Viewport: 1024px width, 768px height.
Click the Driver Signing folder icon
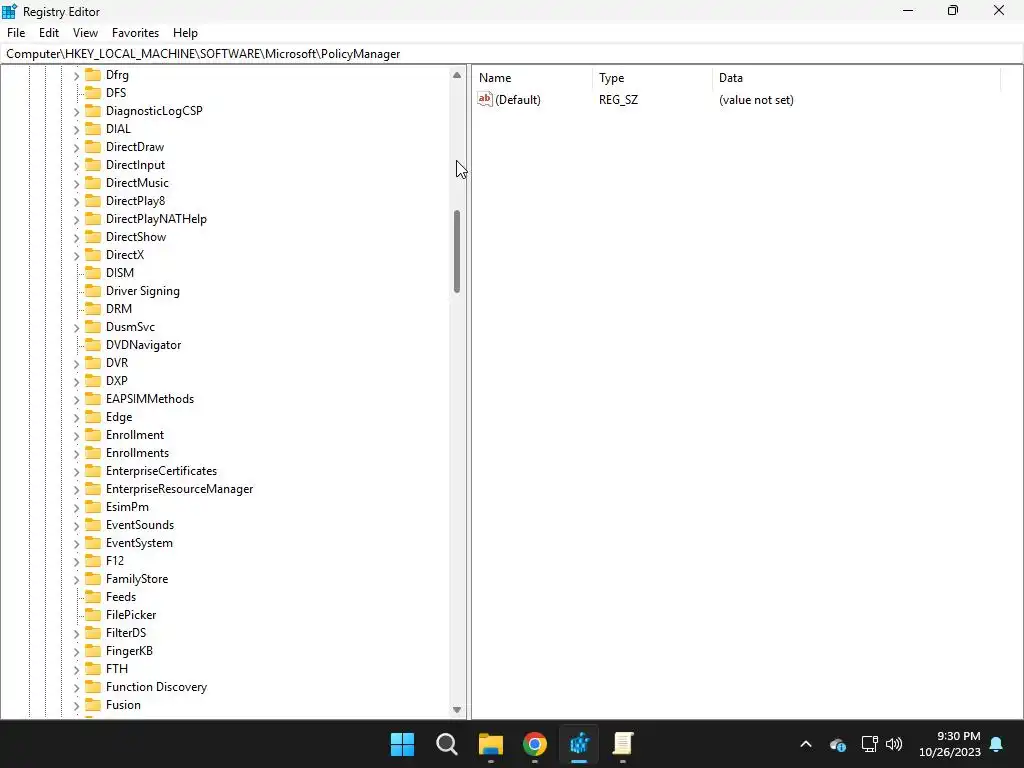click(x=93, y=290)
